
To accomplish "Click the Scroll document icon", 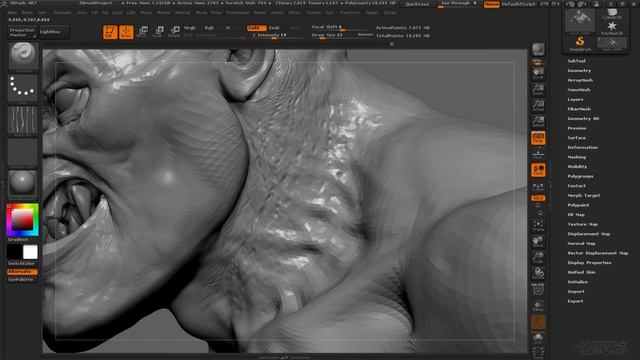I will [x=538, y=73].
